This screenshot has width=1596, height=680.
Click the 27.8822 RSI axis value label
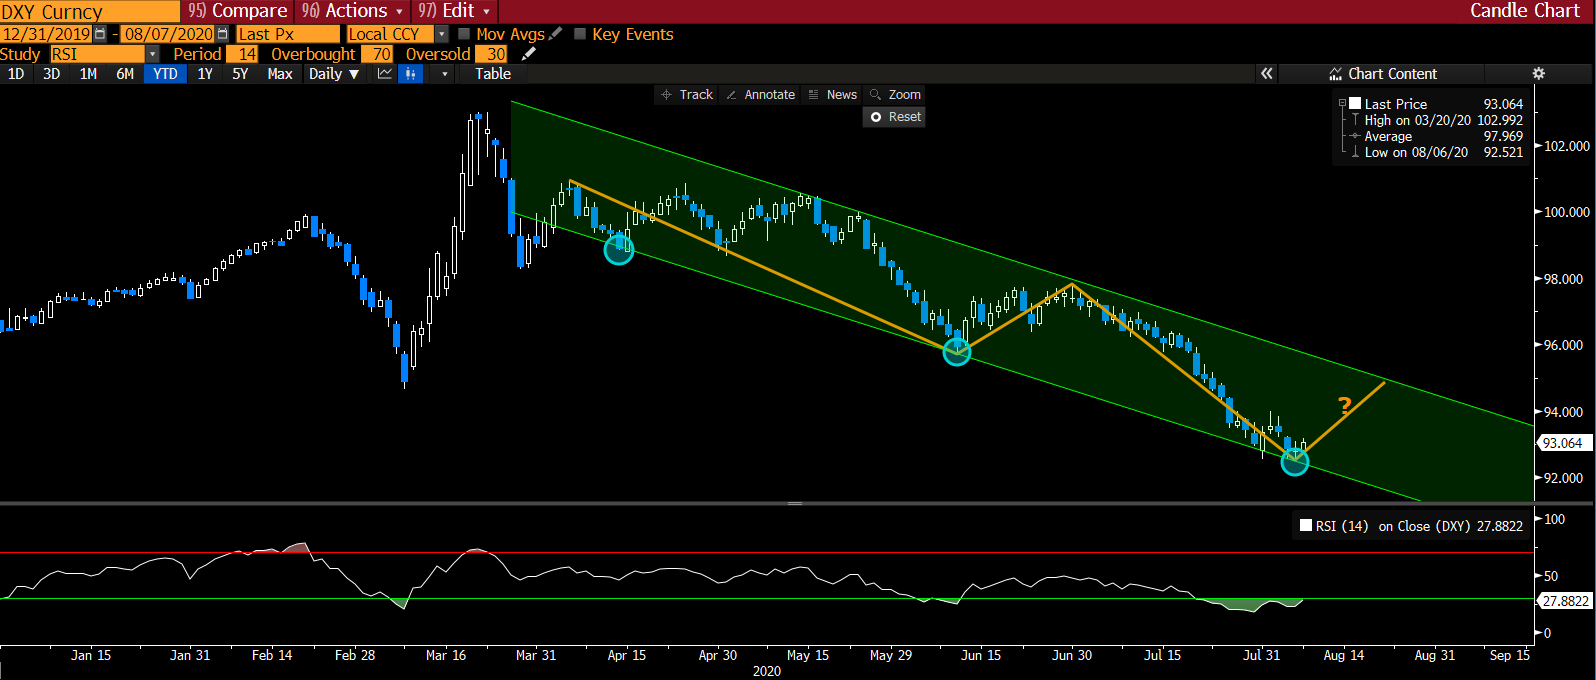pyautogui.click(x=1565, y=601)
